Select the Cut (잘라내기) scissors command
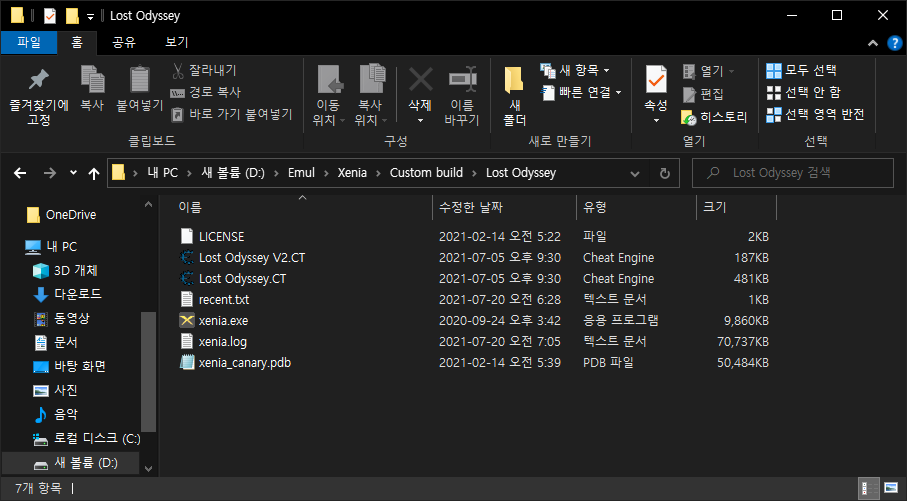 click(204, 71)
